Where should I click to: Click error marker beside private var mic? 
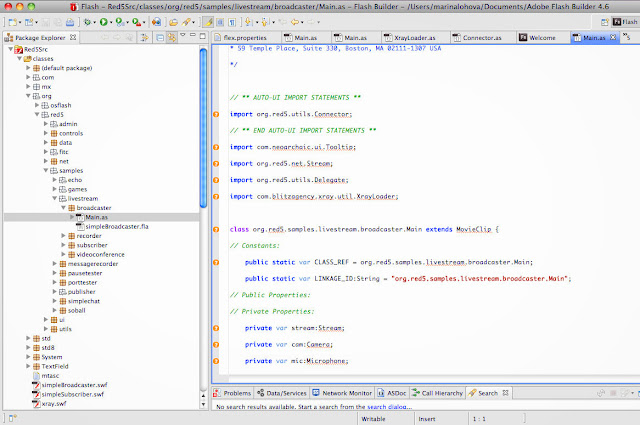tap(216, 361)
